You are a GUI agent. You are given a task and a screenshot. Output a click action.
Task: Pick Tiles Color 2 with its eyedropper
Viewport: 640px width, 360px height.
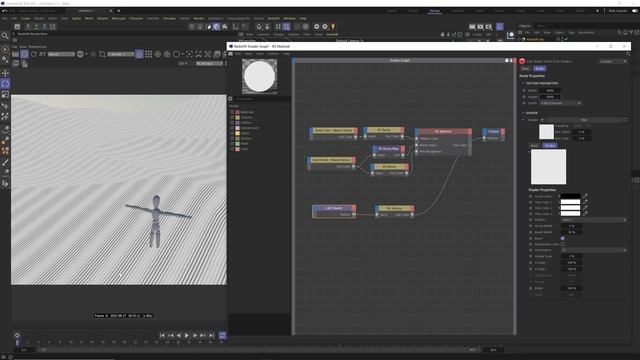click(x=585, y=208)
